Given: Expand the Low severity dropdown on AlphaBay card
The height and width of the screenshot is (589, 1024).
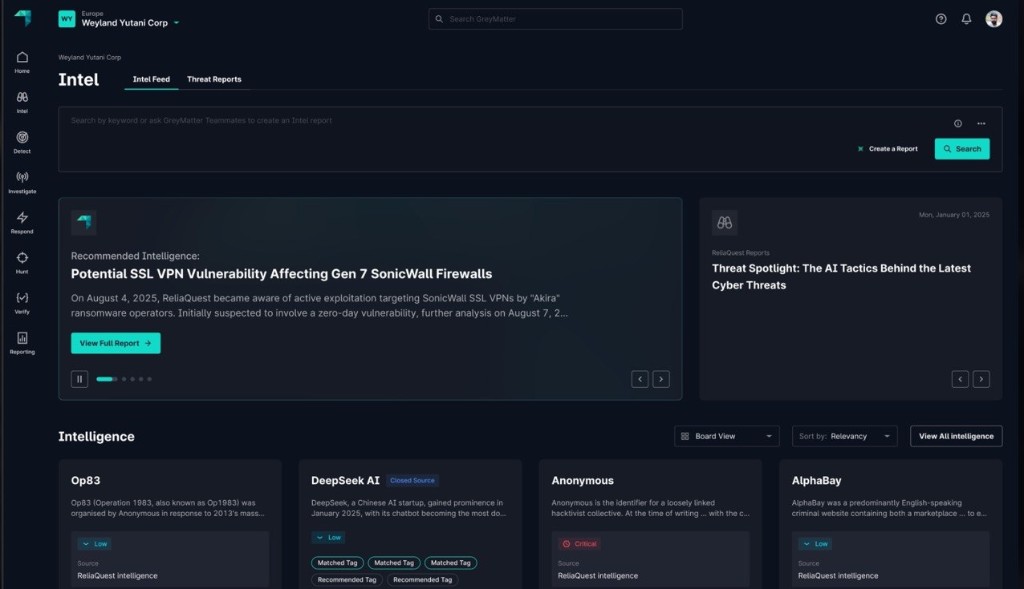Looking at the screenshot, I should coord(815,543).
